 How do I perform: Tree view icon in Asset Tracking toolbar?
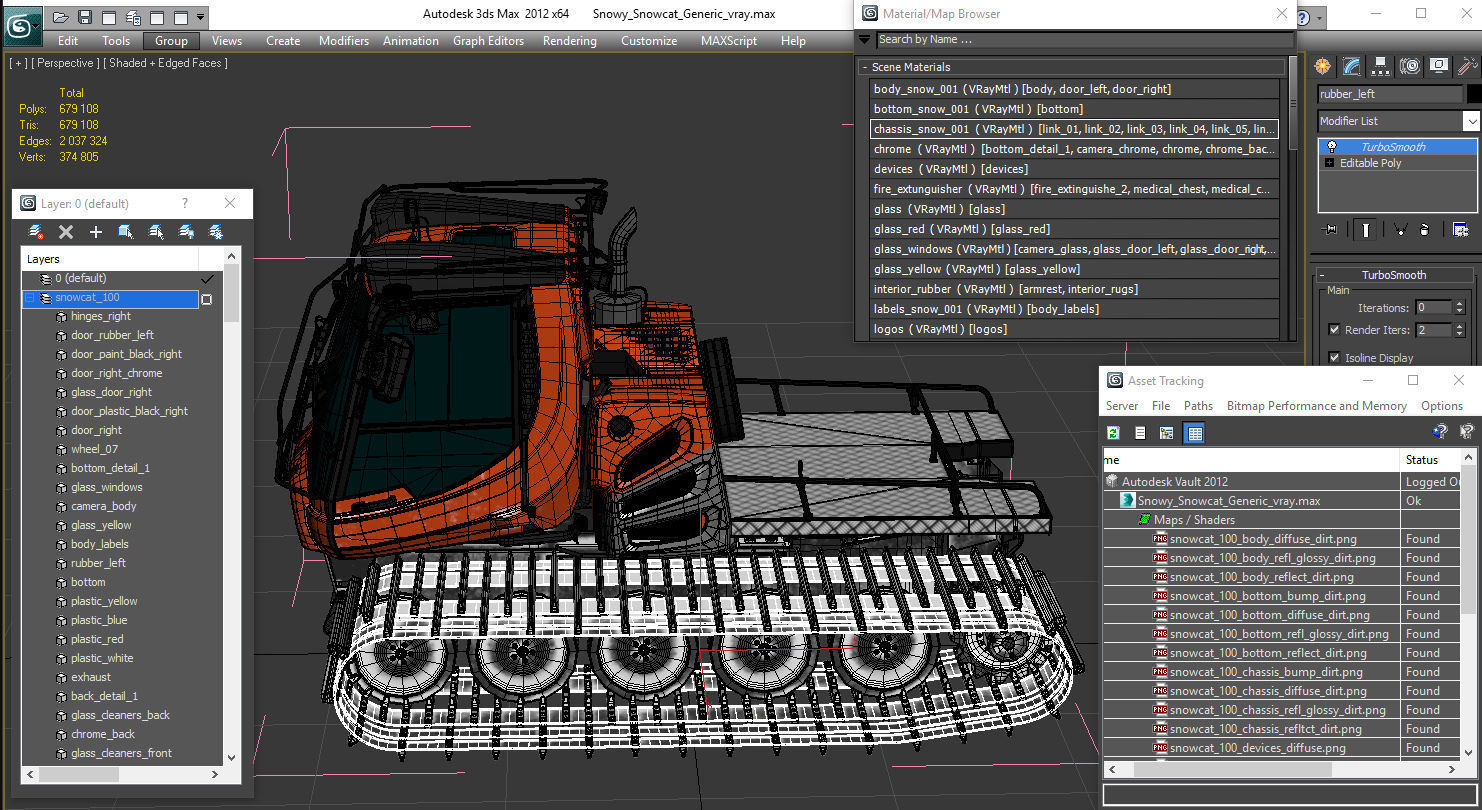pyautogui.click(x=1166, y=432)
